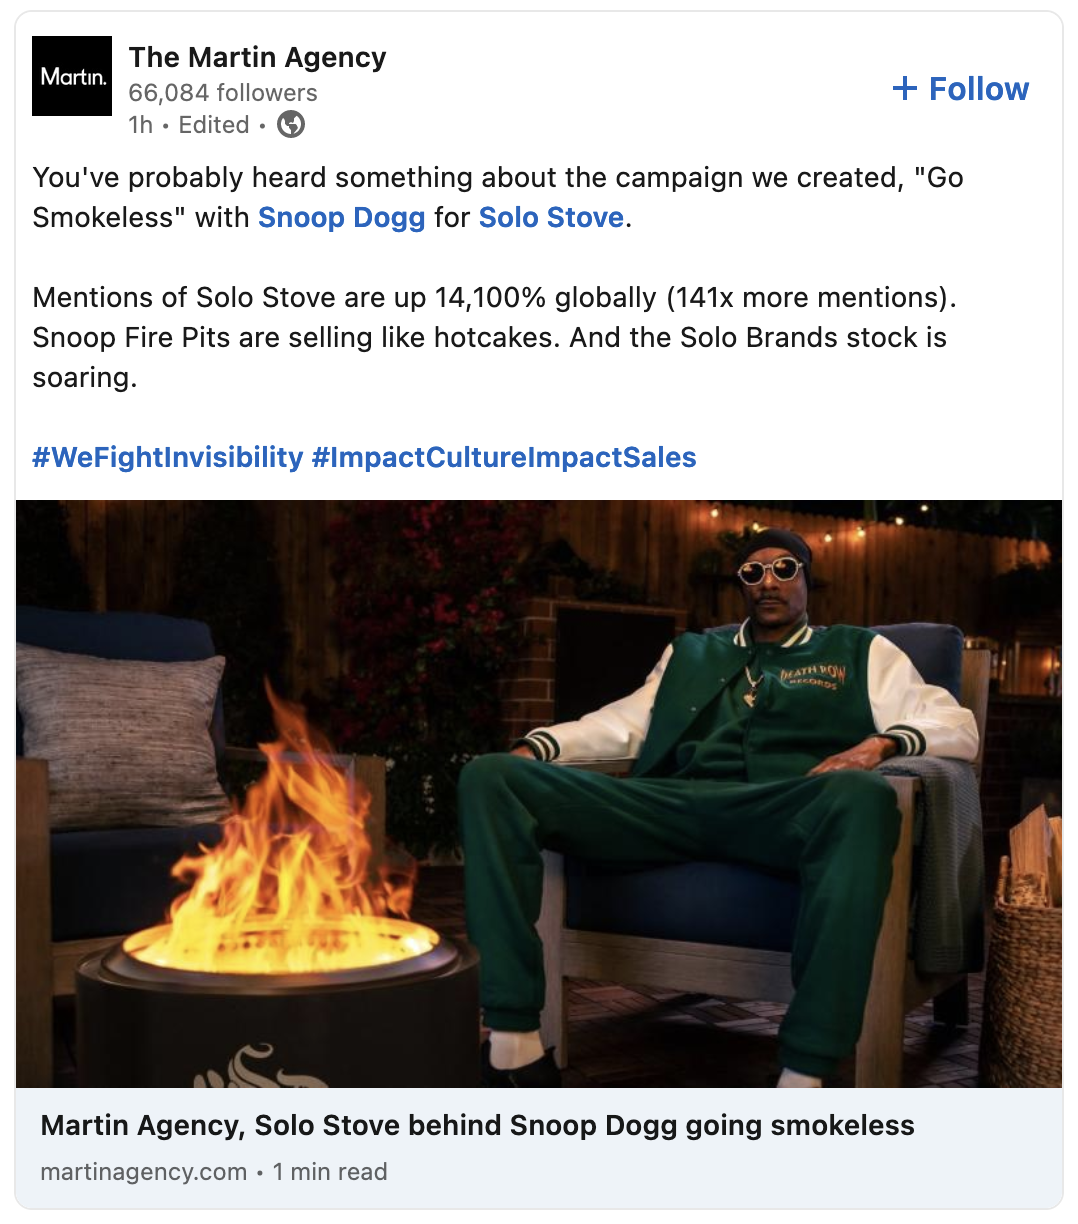Click the plus sign beside Follow
The image size is (1078, 1224).
tap(905, 89)
